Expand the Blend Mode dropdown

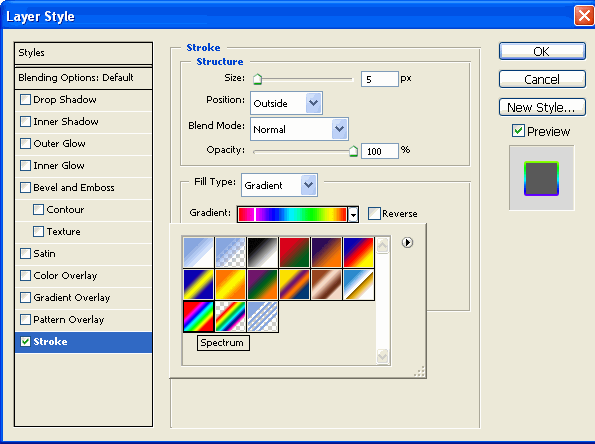pos(299,129)
